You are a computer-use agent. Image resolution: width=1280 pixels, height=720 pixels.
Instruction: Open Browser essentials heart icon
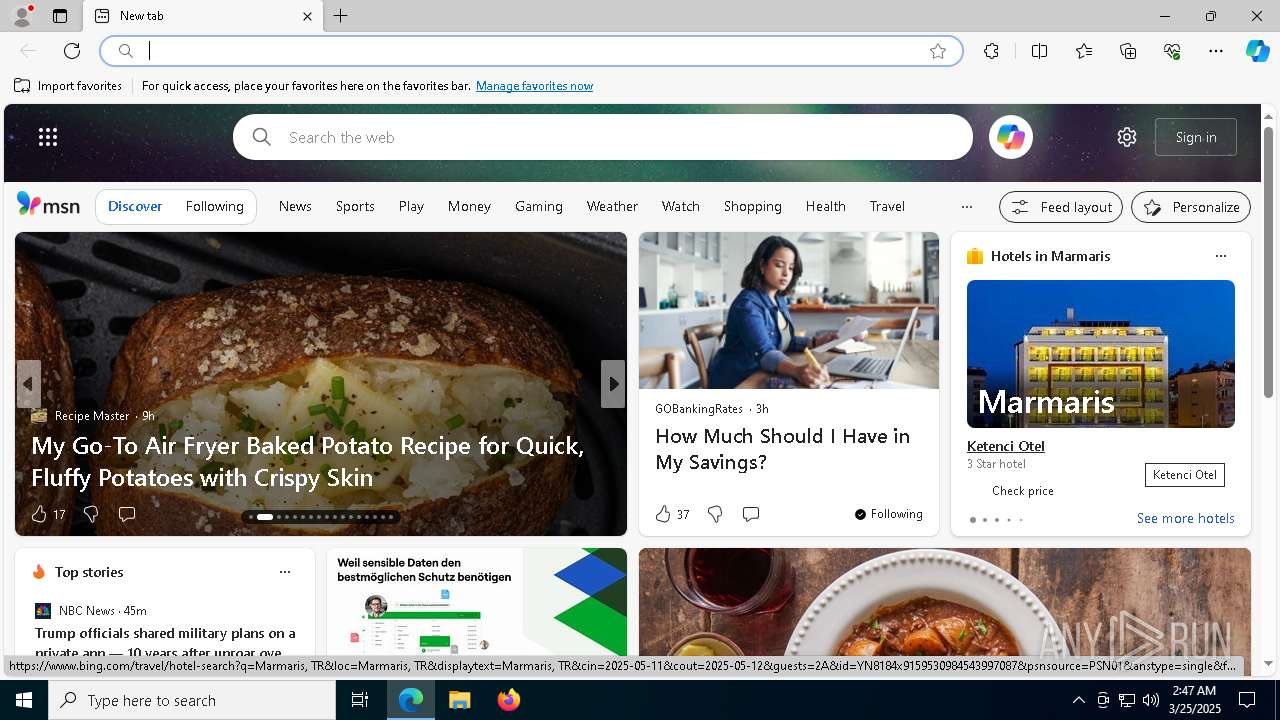(1172, 51)
